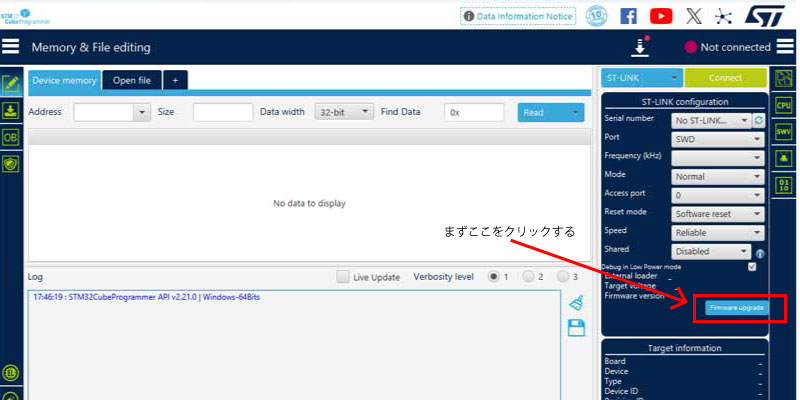
Task: Switch to the Open file tab
Action: click(x=132, y=81)
